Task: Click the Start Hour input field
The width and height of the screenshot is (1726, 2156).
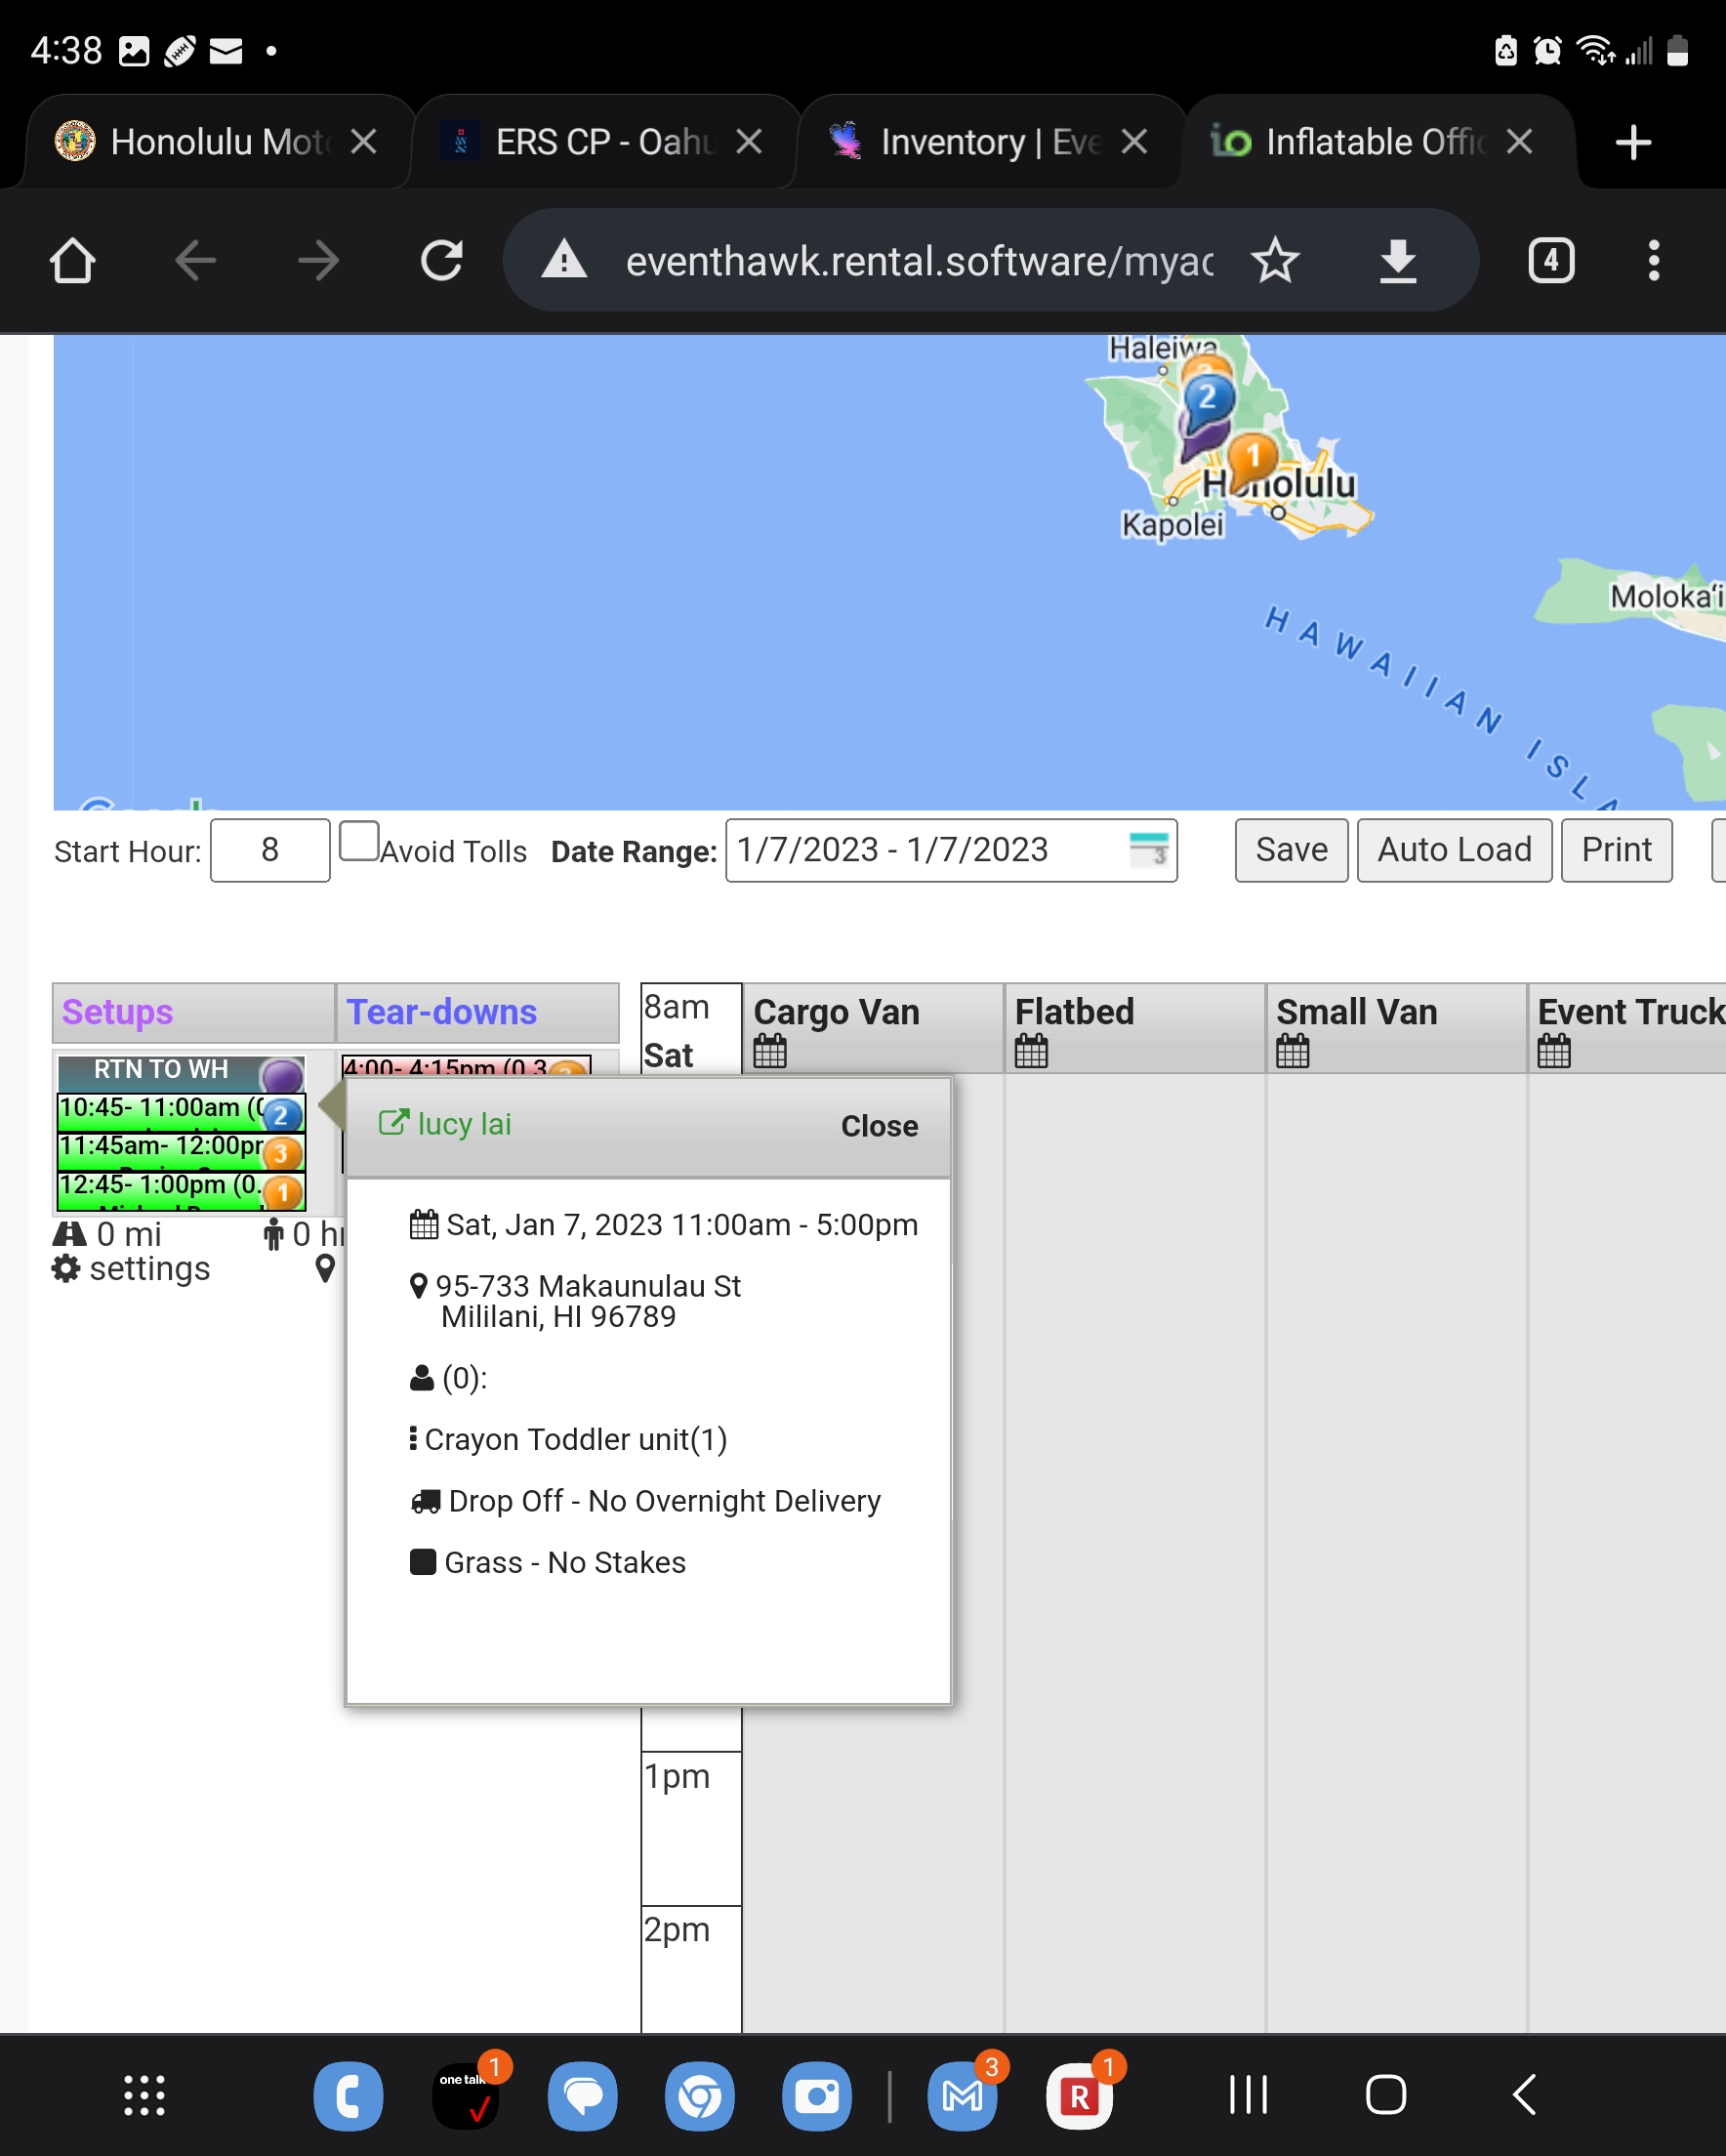Action: pos(270,850)
